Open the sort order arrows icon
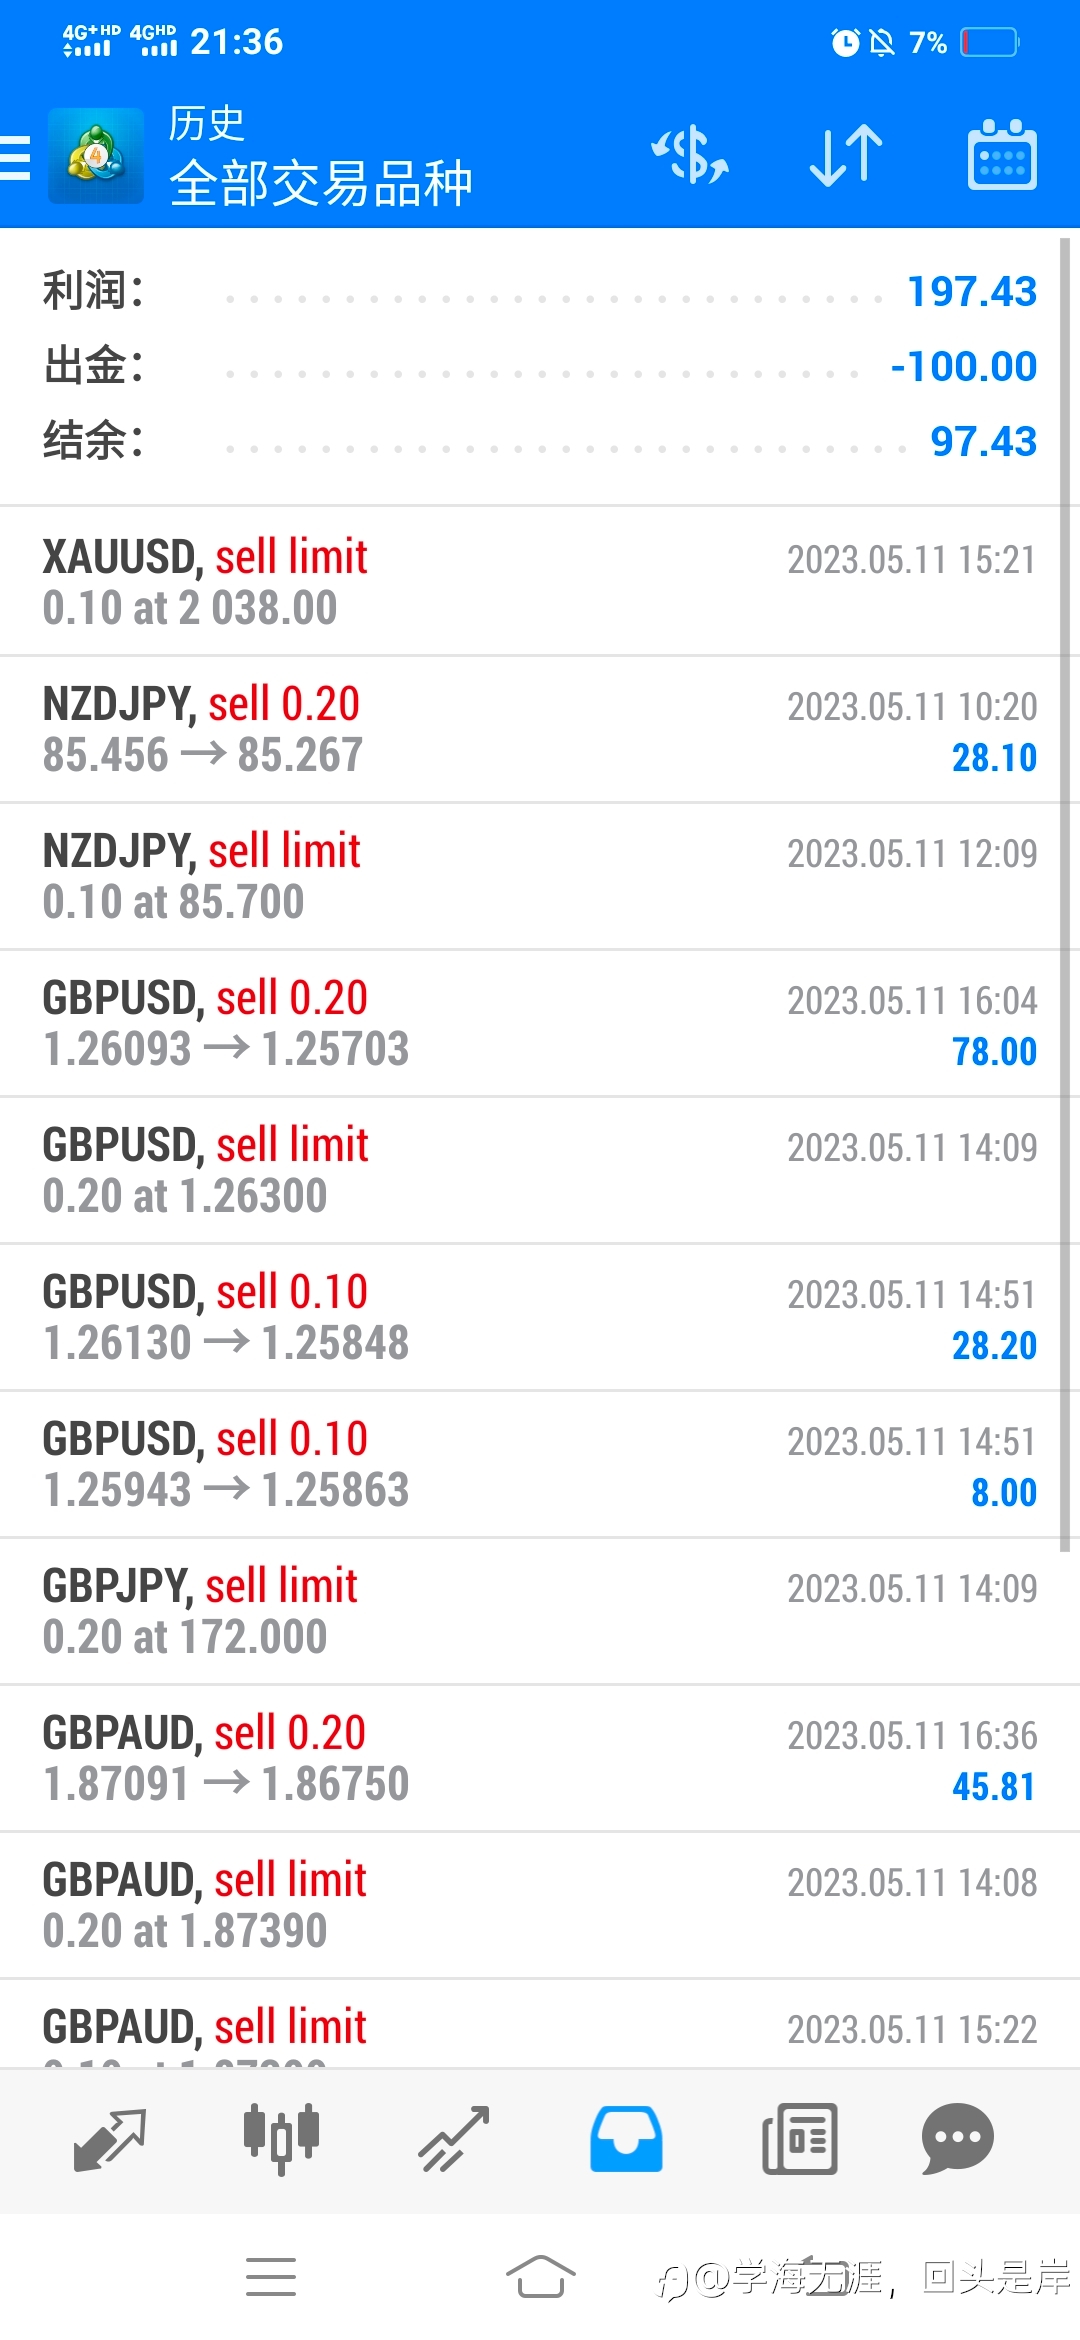Image resolution: width=1080 pixels, height=2340 pixels. click(x=846, y=156)
